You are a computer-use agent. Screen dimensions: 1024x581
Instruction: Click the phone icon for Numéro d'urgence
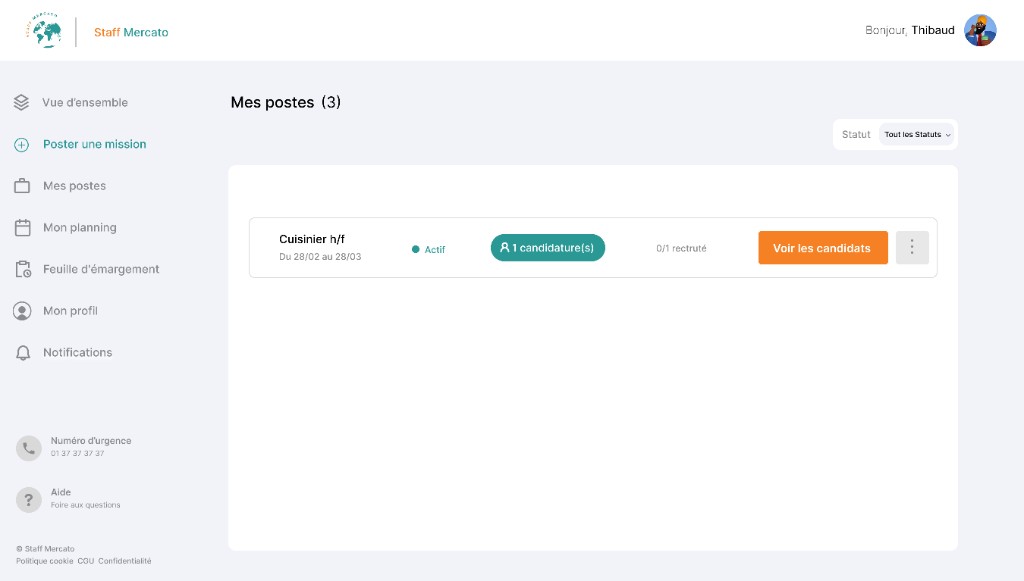[29, 448]
